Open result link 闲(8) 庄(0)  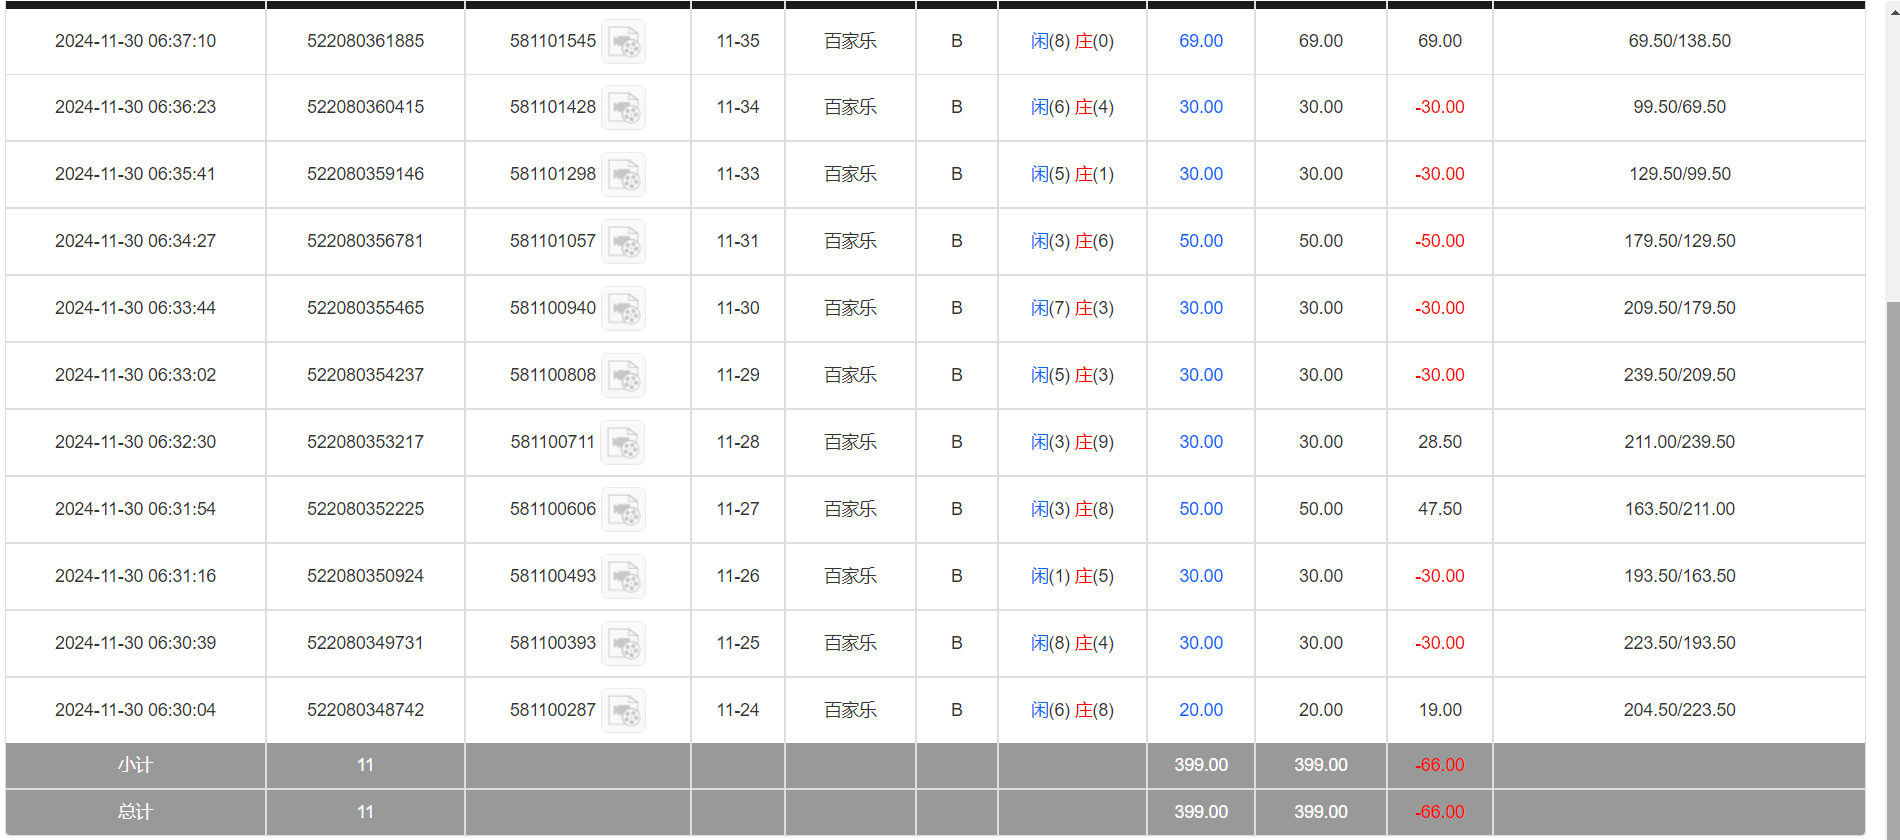click(x=1072, y=41)
